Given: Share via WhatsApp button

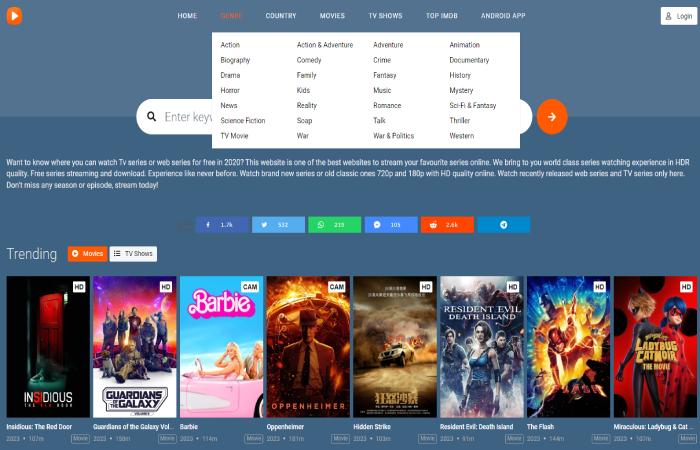Looking at the screenshot, I should tap(334, 225).
